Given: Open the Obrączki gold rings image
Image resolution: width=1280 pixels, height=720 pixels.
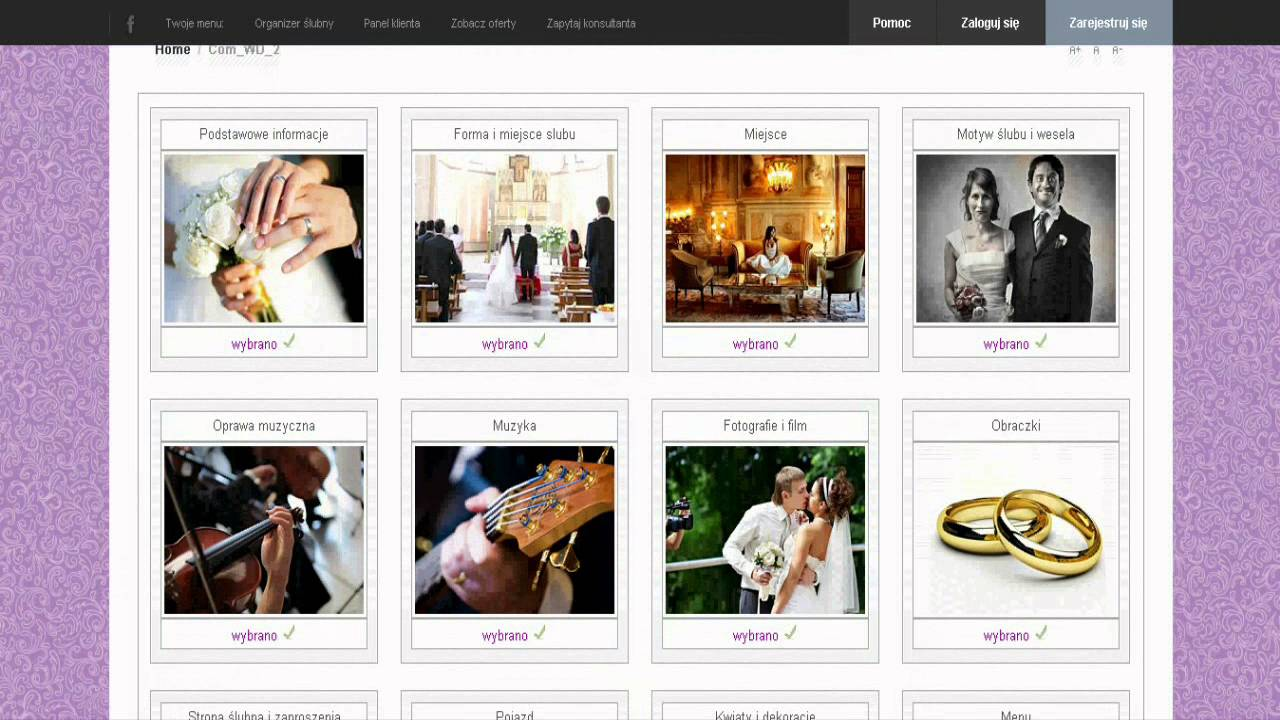Looking at the screenshot, I should [x=1016, y=530].
